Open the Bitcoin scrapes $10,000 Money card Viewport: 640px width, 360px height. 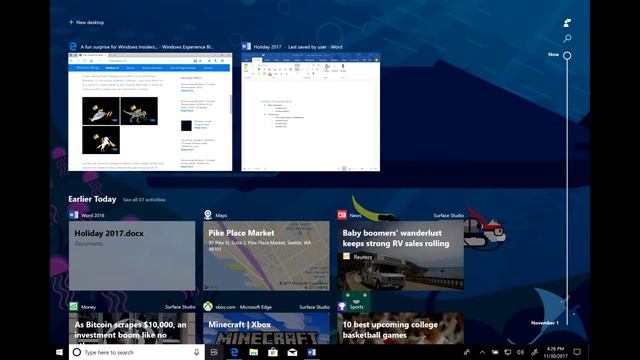click(x=132, y=328)
